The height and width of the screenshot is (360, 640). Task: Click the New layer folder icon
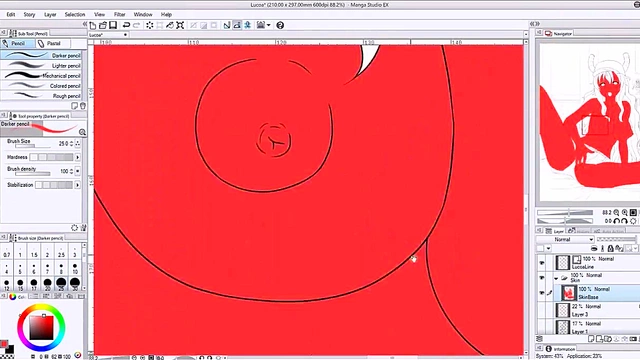click(608, 339)
